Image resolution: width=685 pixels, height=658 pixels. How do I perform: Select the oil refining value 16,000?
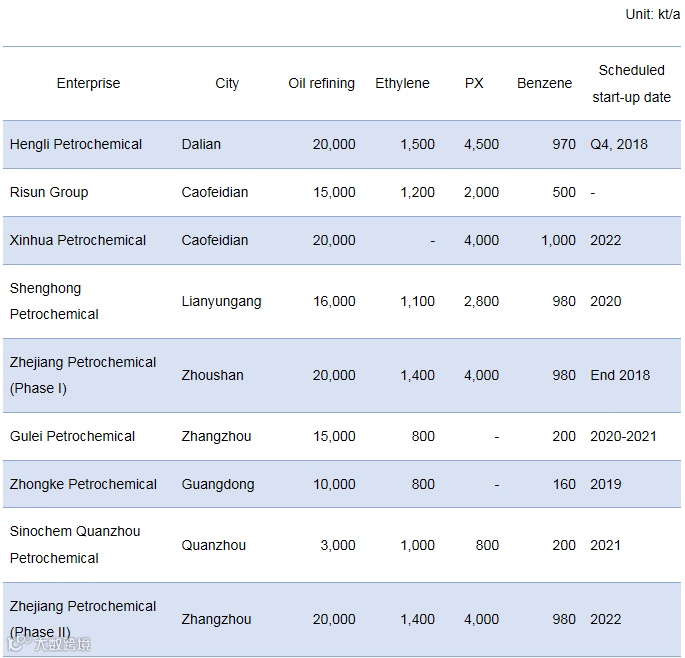334,301
